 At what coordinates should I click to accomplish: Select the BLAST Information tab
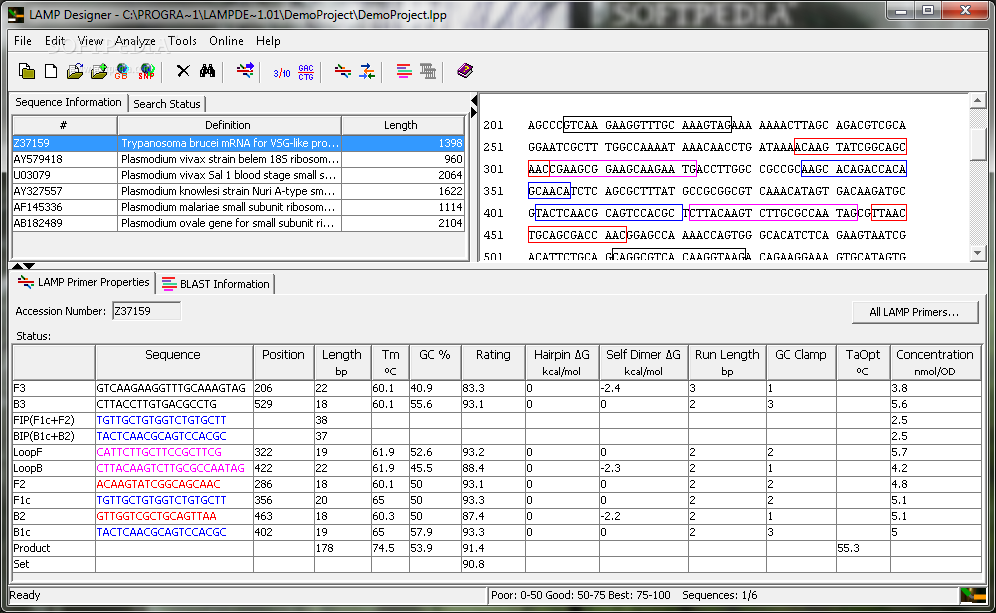click(x=216, y=284)
